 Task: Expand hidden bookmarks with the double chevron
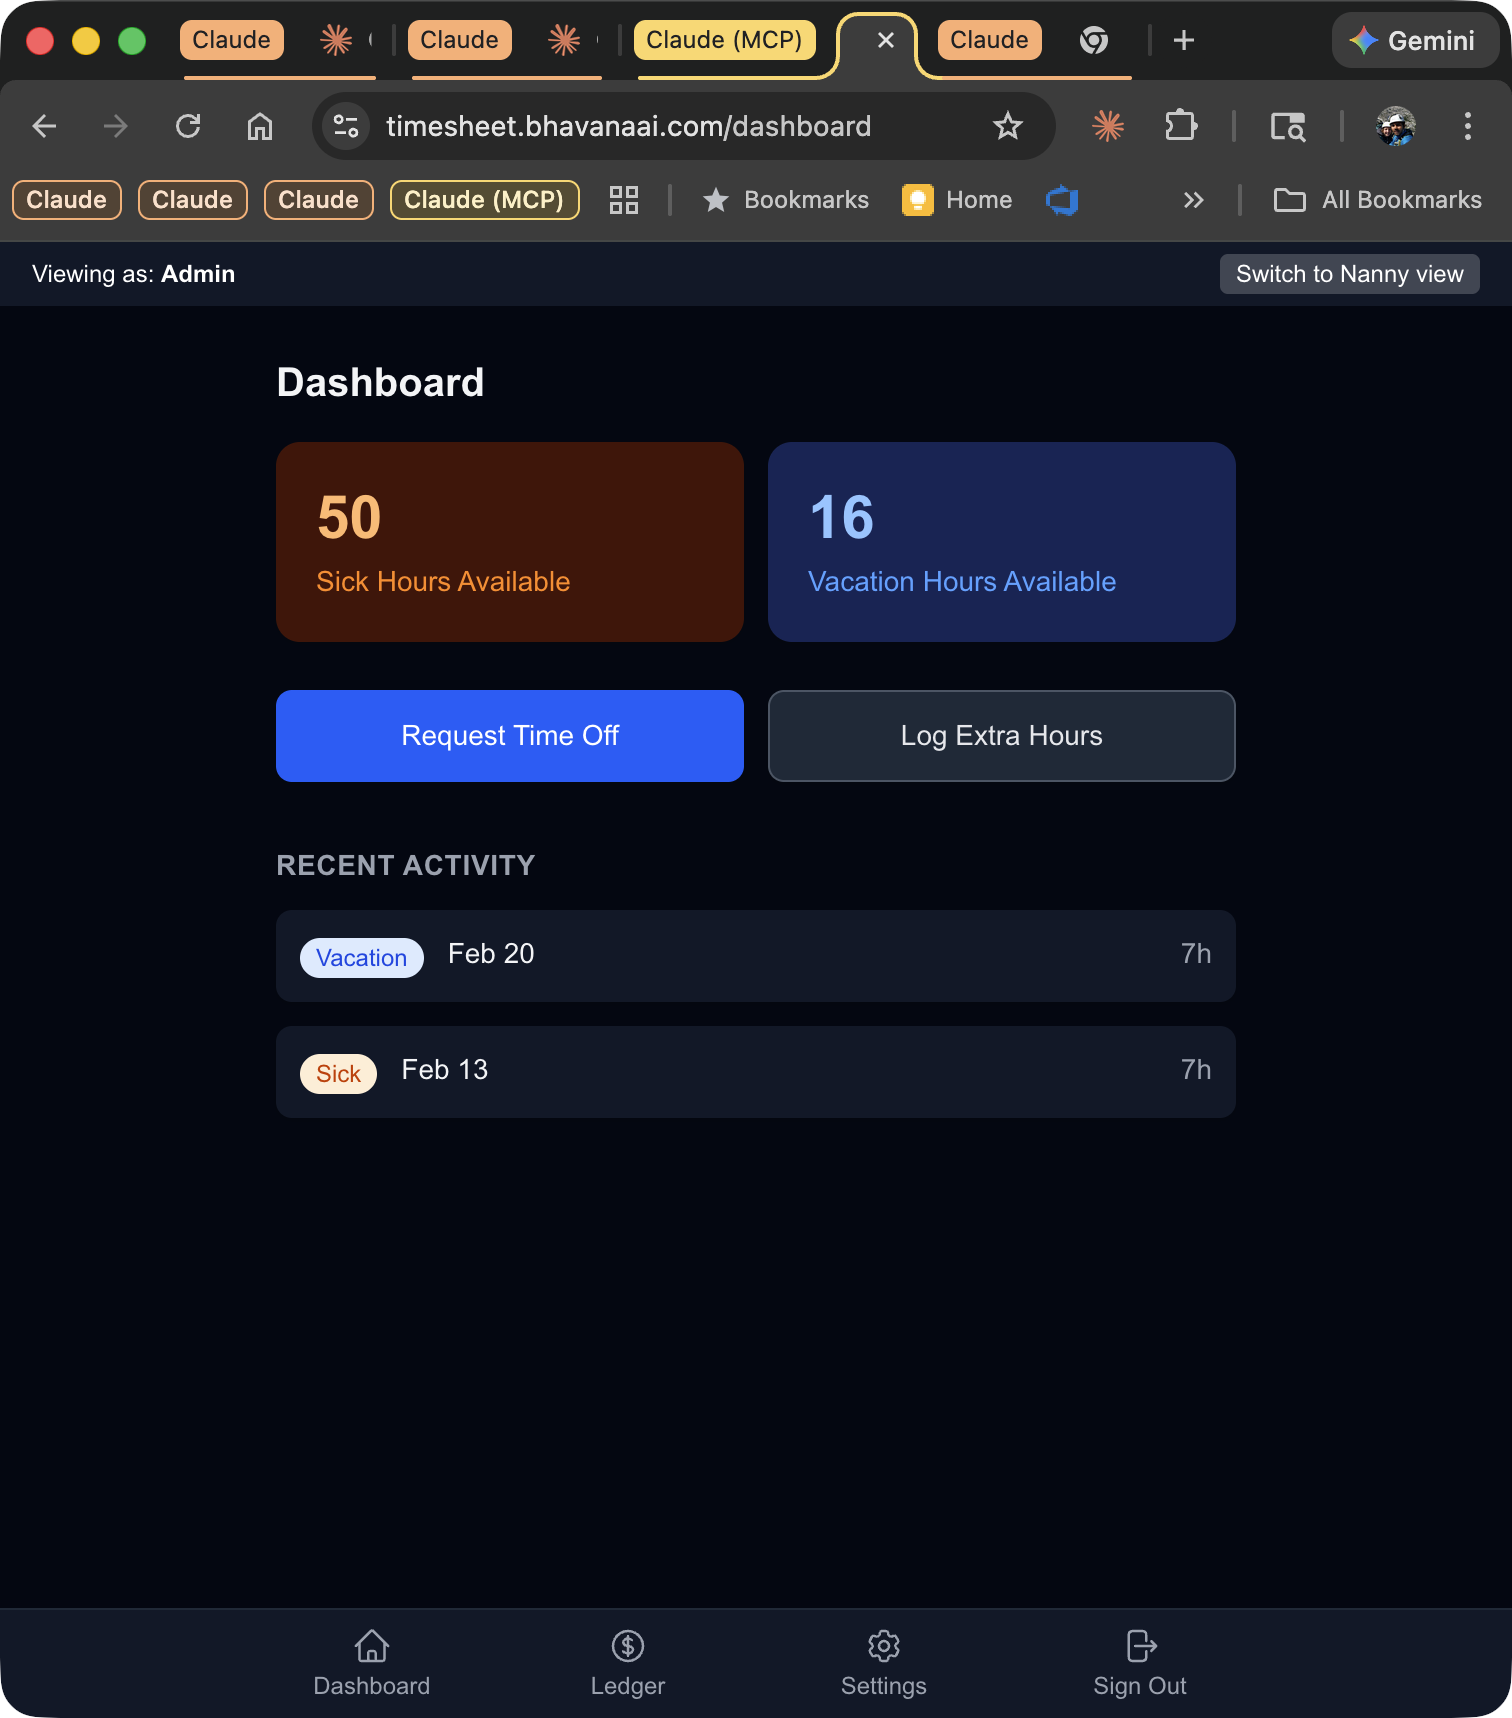point(1193,200)
